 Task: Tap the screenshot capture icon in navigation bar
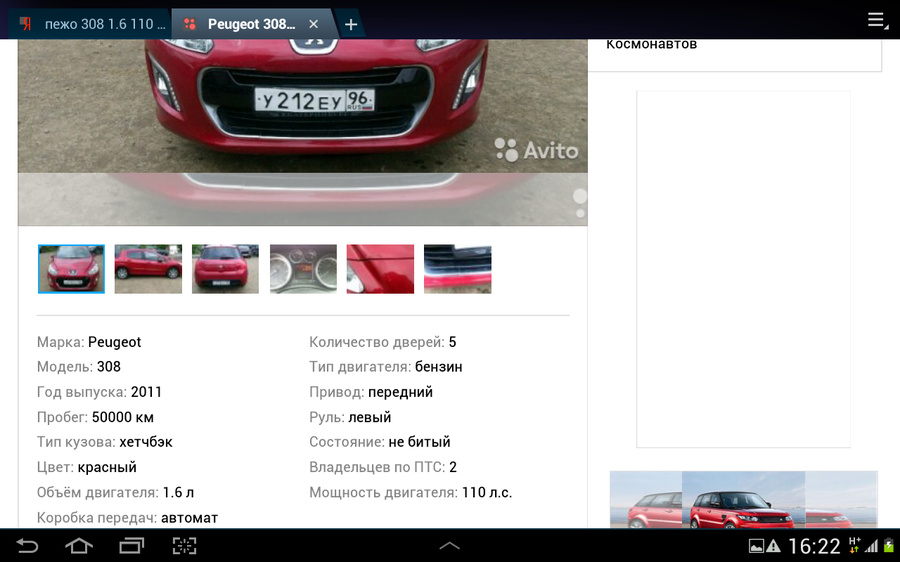(184, 545)
